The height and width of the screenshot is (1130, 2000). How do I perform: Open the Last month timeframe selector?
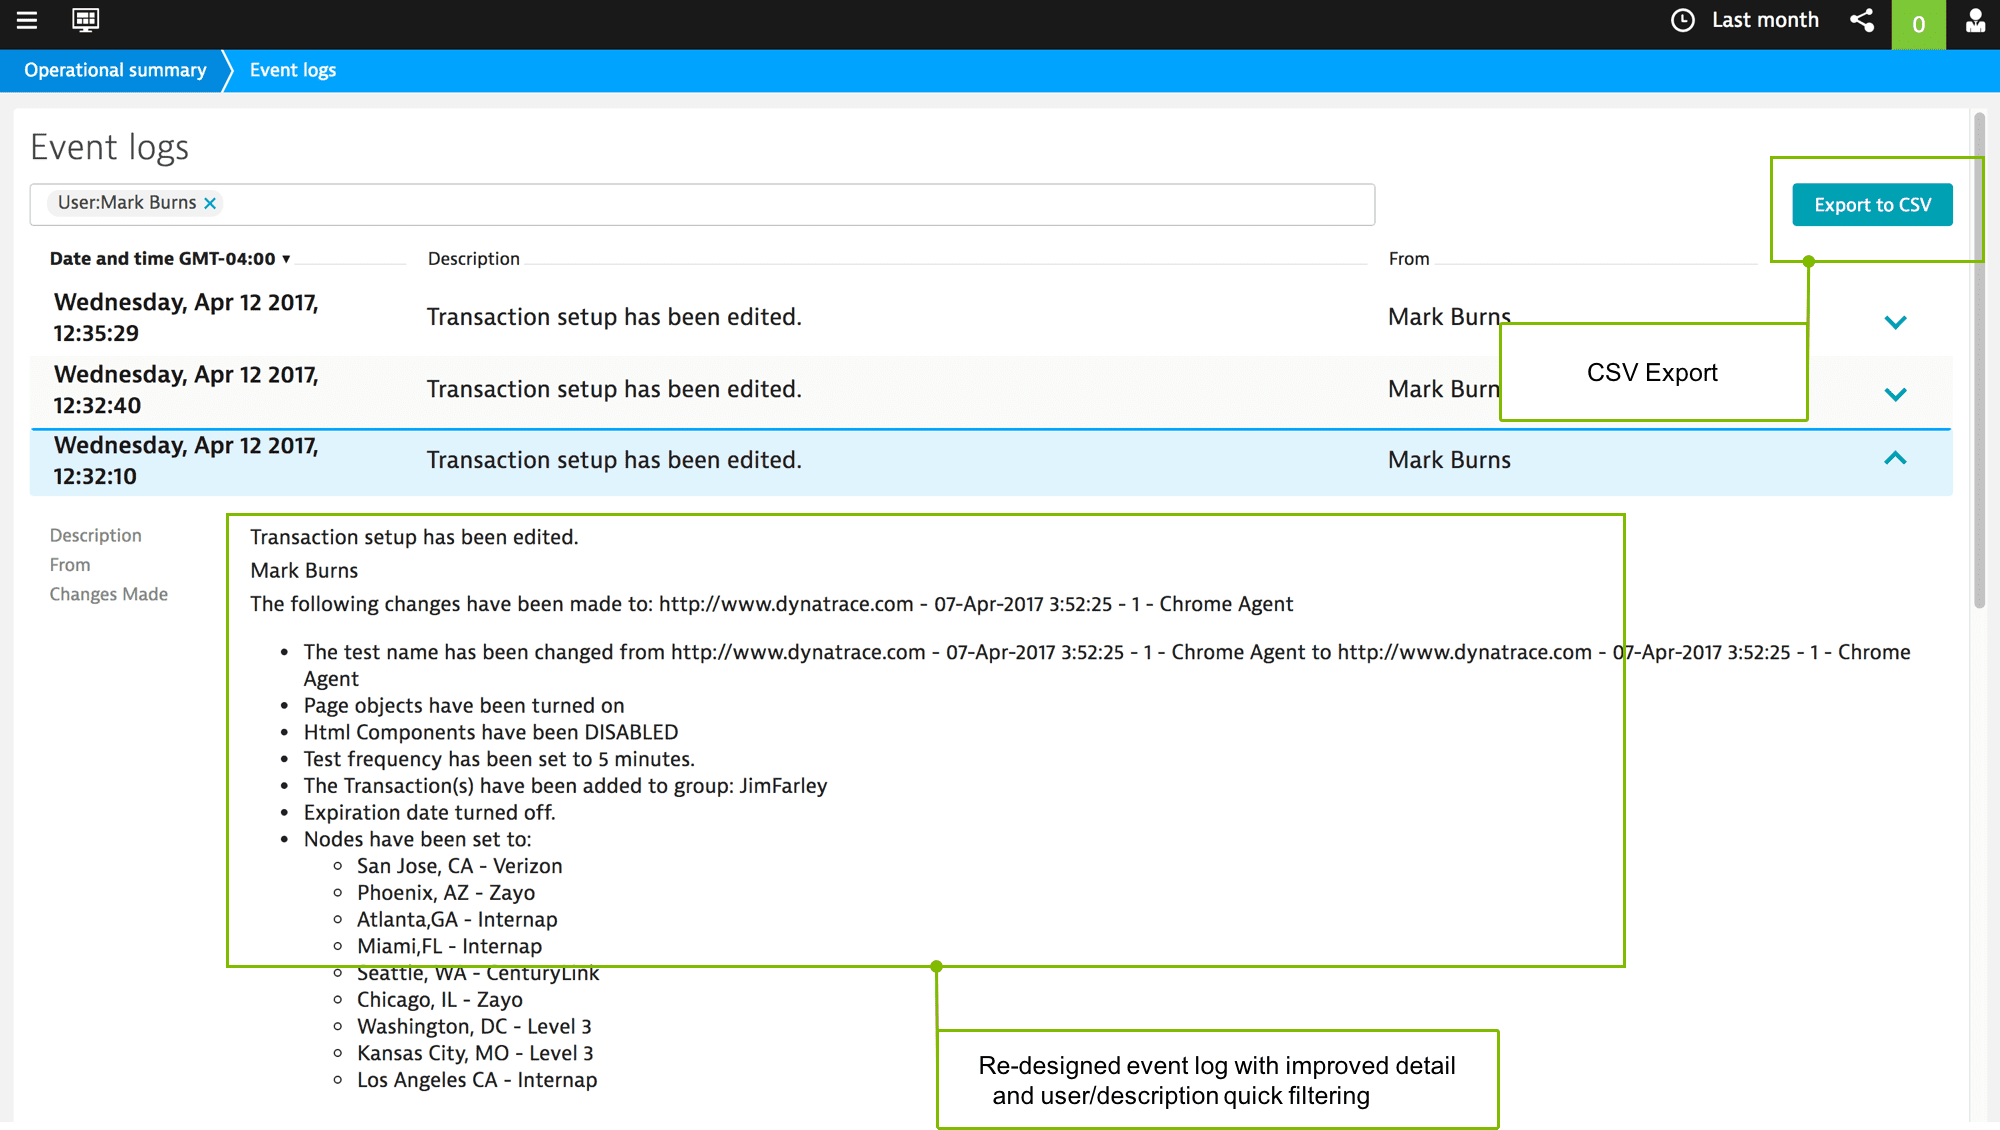(1765, 20)
